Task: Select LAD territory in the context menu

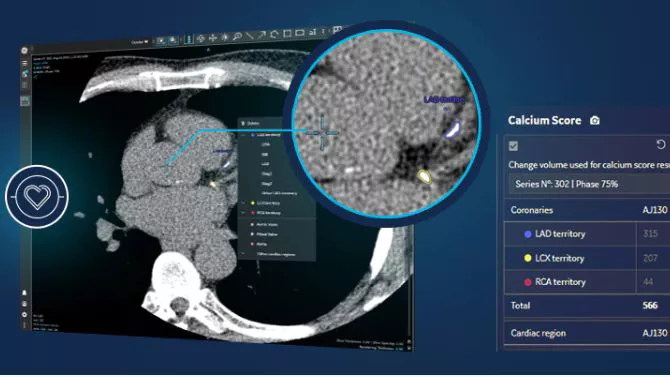Action: (269, 135)
